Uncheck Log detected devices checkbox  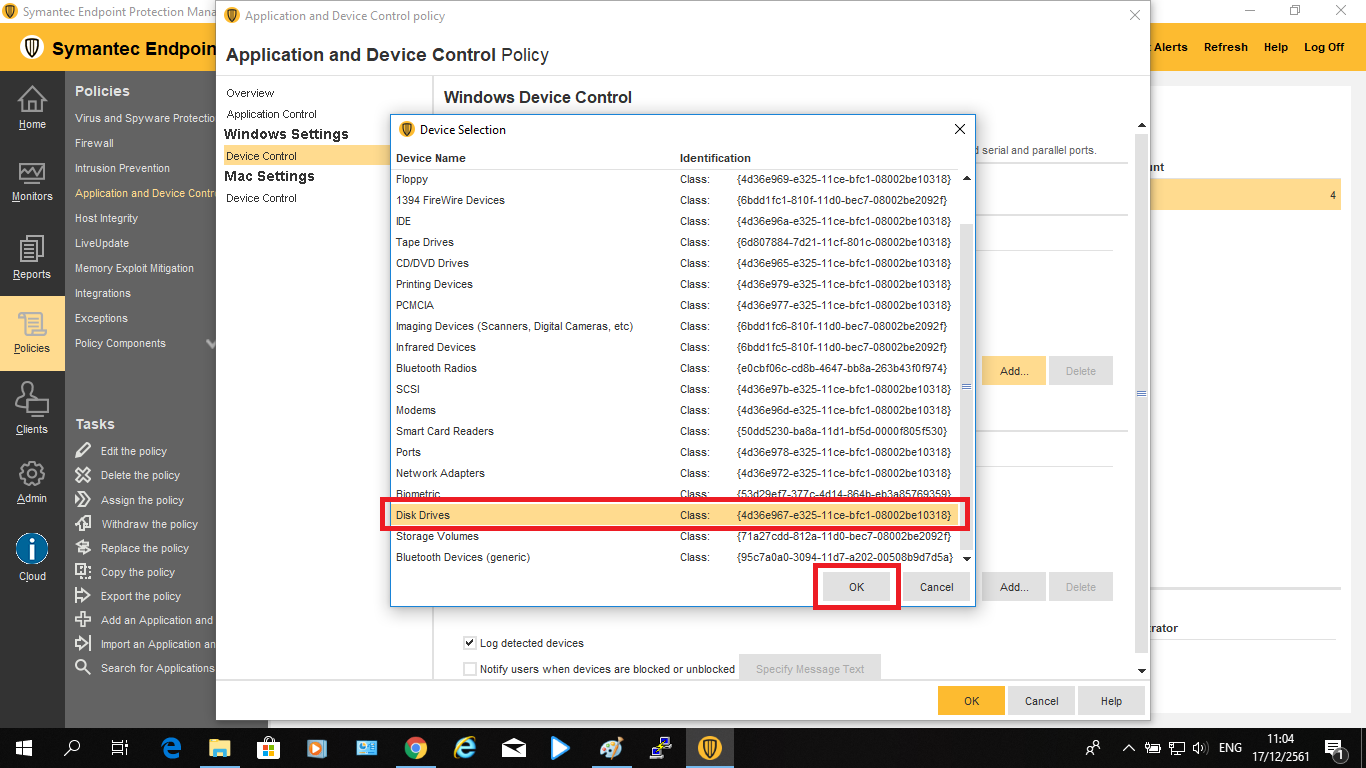coord(470,643)
